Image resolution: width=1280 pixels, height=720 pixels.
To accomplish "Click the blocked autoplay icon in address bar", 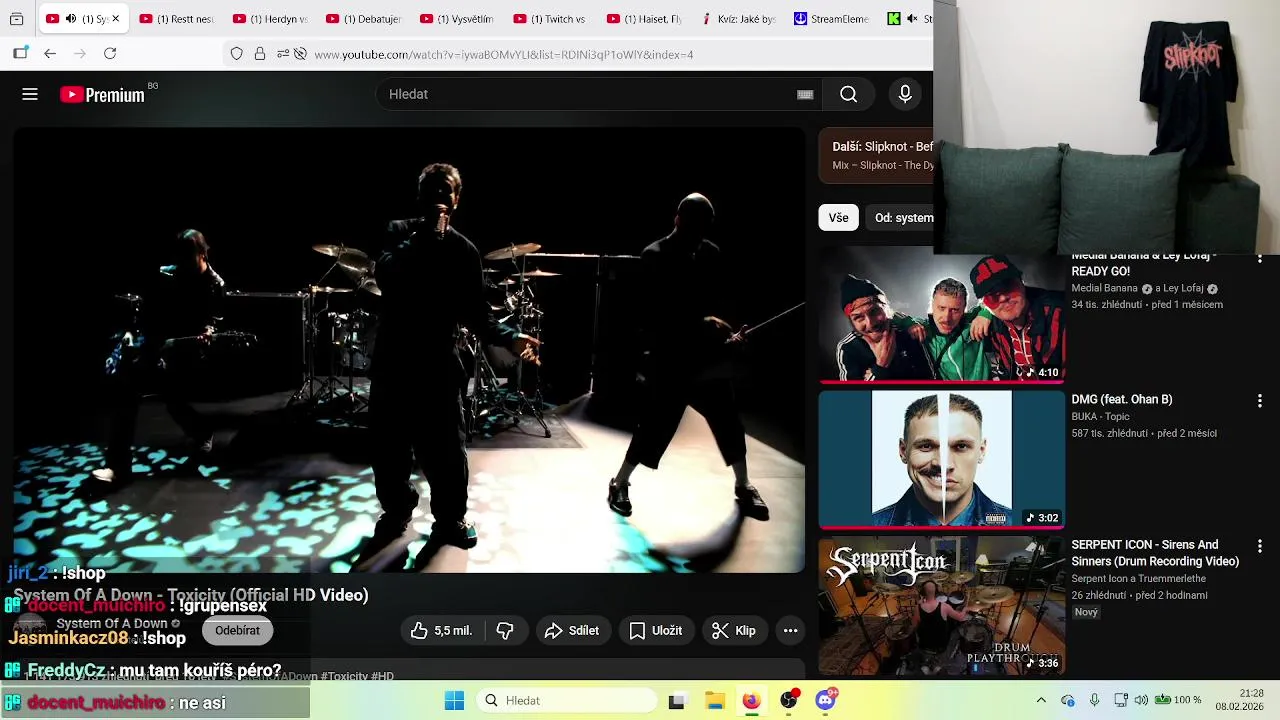I will (299, 54).
